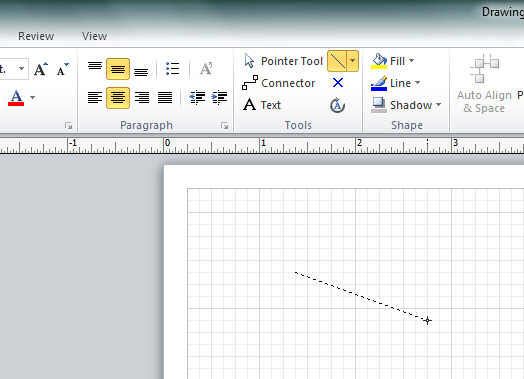Screen dimensions: 524x379
Task: Insert bullets with the Bullets icon
Action: [172, 69]
